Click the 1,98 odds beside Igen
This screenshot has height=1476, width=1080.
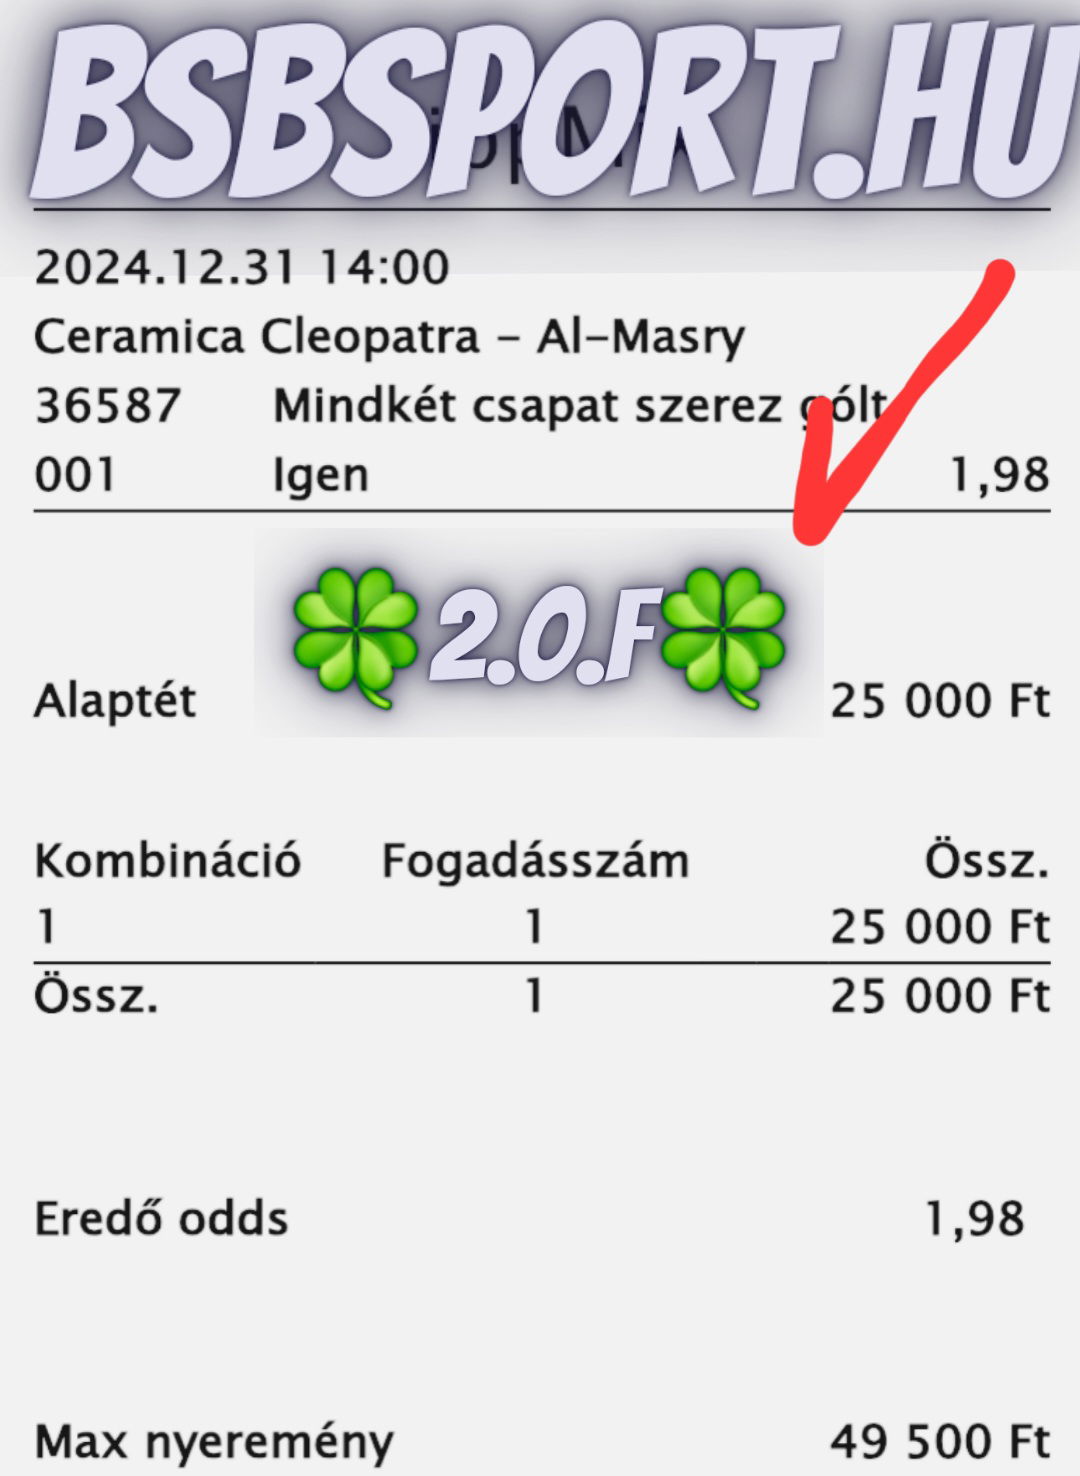(999, 476)
